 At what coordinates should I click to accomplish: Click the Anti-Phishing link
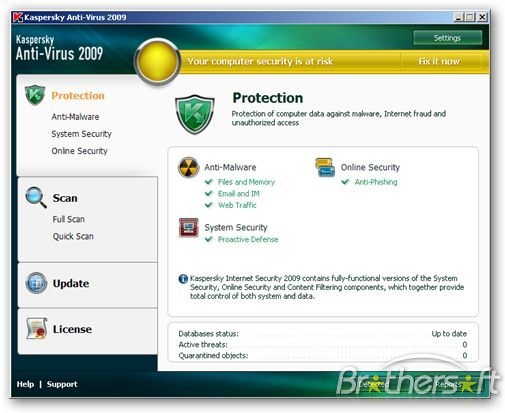pos(376,182)
